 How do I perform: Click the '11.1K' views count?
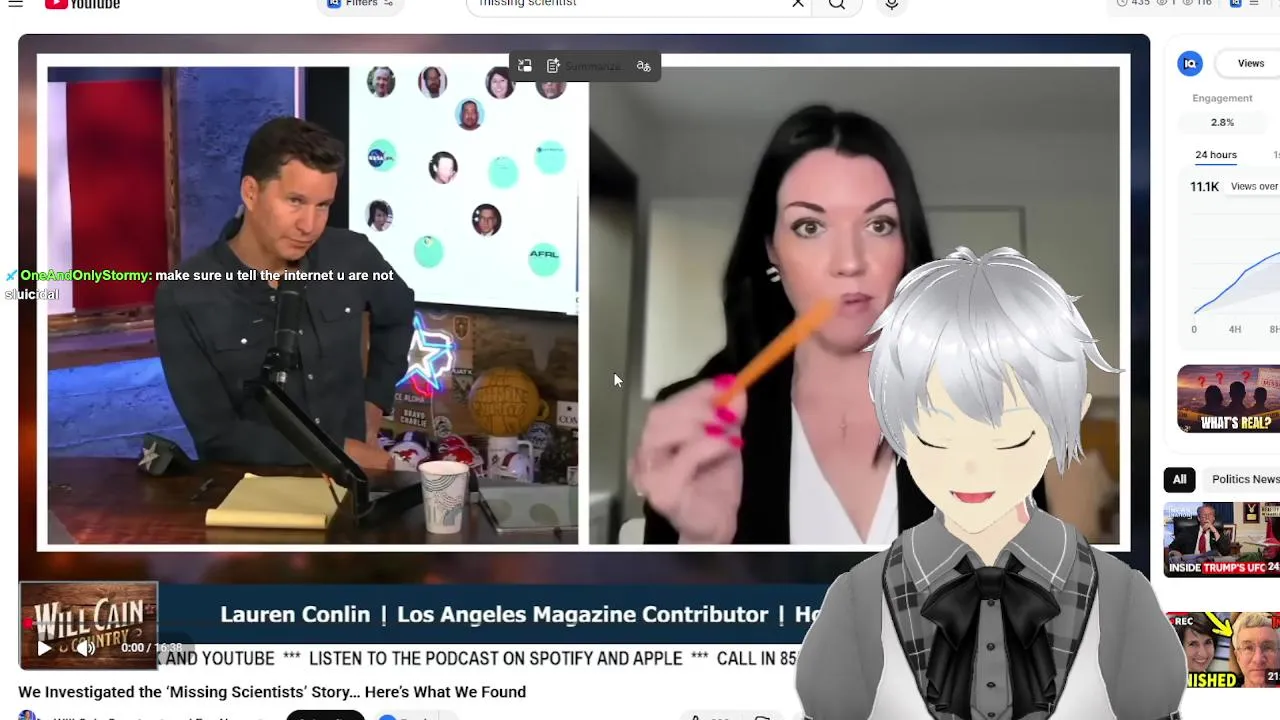click(x=1204, y=187)
